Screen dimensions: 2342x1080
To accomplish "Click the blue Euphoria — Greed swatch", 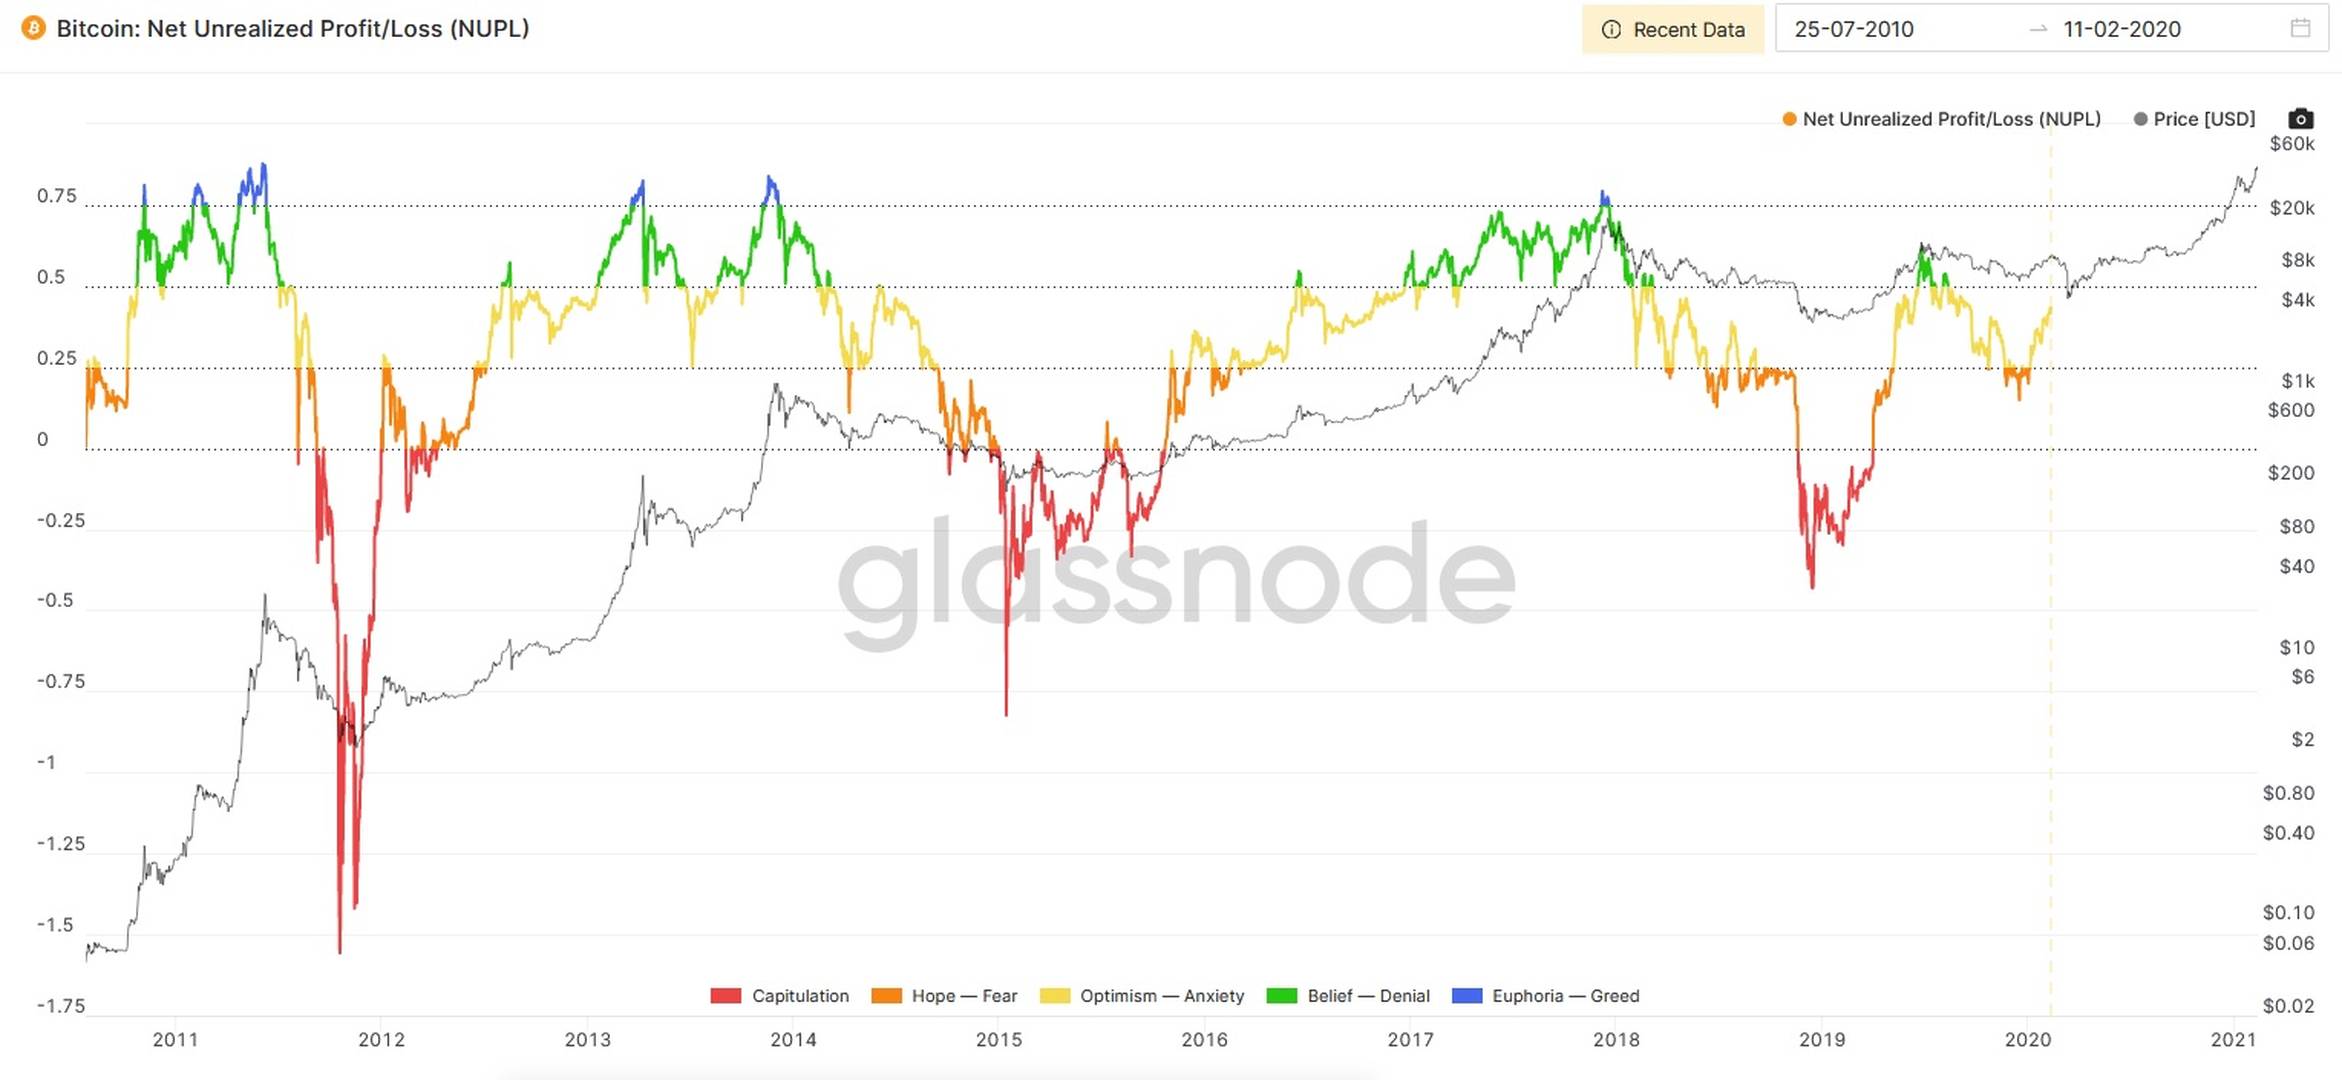I will point(1466,996).
